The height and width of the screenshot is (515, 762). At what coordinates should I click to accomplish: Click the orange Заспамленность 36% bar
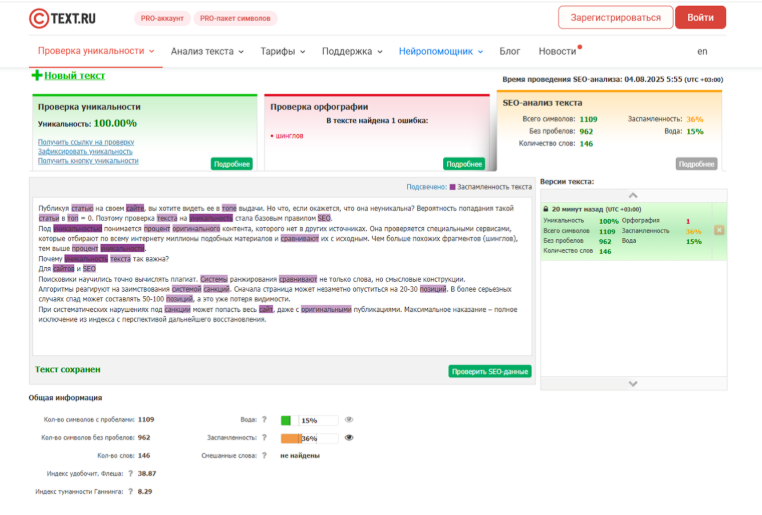tap(291, 438)
